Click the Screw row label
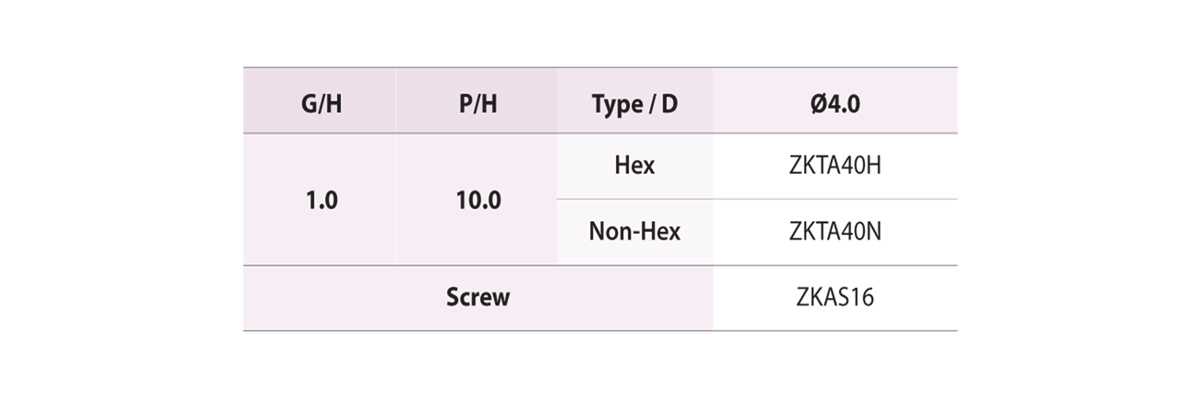The image size is (1200, 400). (478, 298)
